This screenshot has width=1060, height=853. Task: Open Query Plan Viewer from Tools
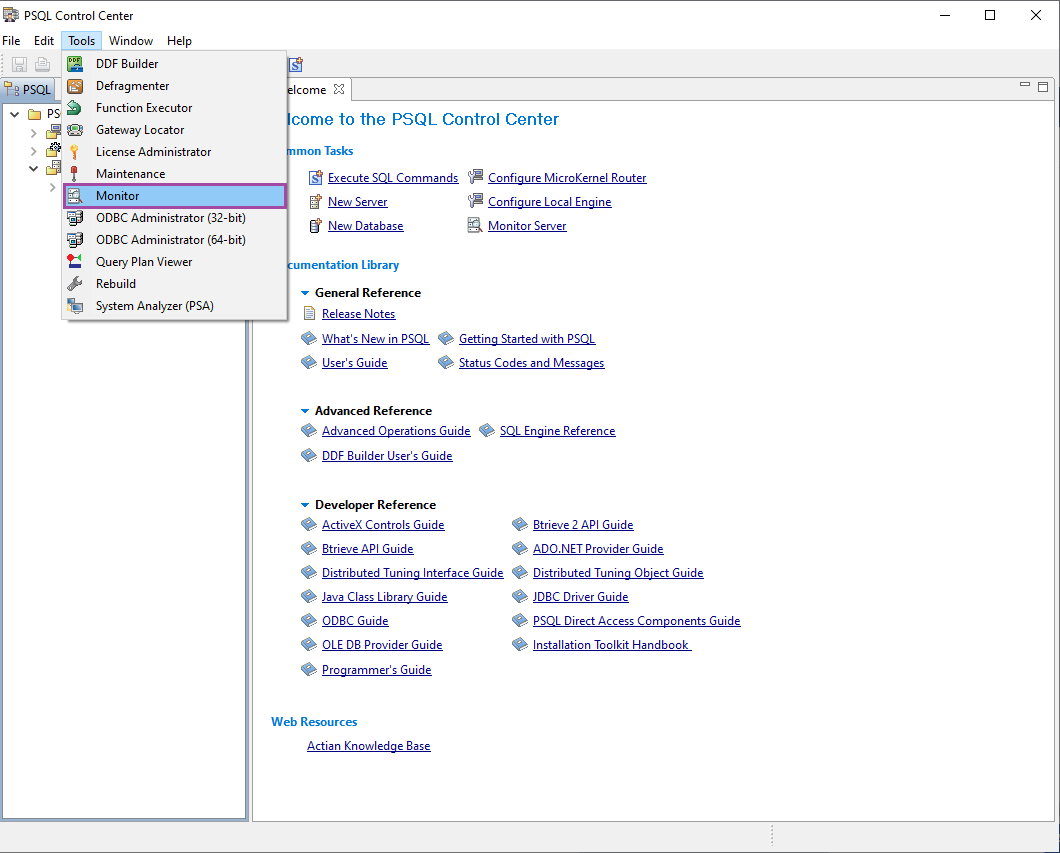(175, 262)
